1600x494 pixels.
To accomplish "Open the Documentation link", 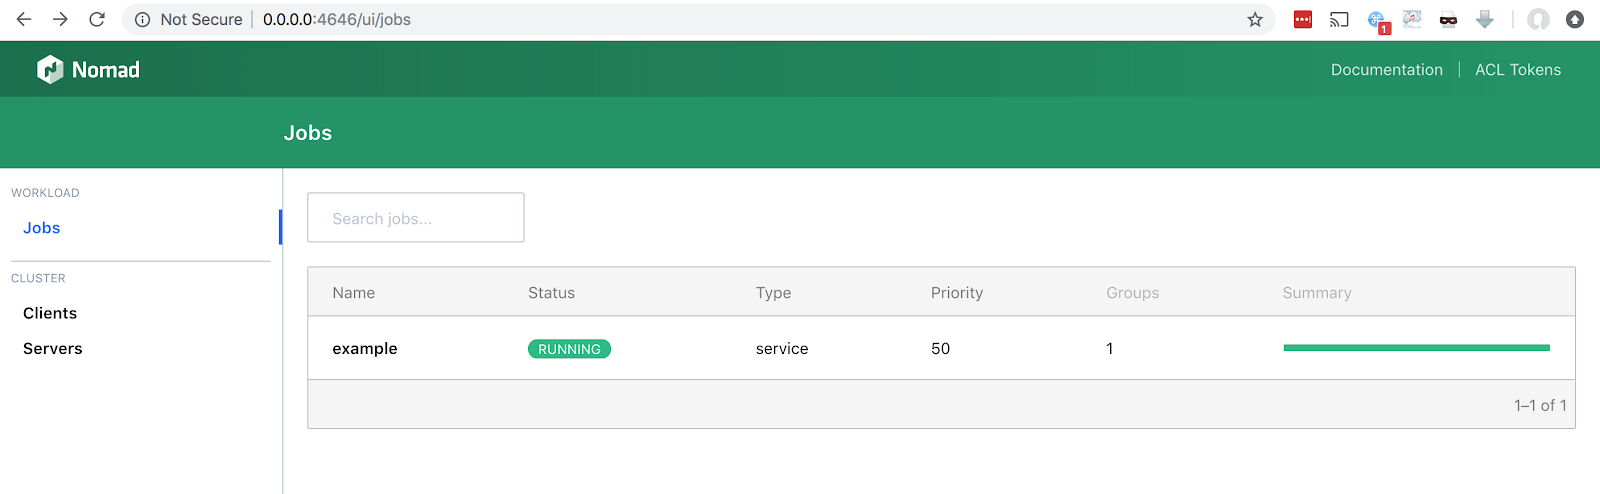I will tap(1386, 69).
